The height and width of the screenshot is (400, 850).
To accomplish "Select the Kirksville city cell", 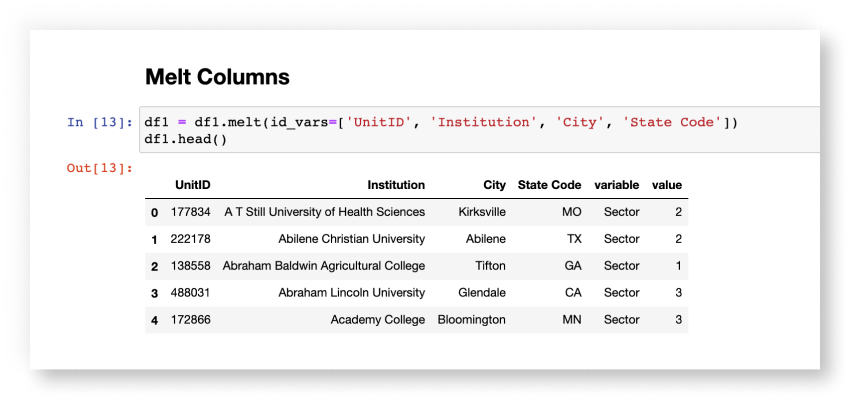I will coord(481,212).
